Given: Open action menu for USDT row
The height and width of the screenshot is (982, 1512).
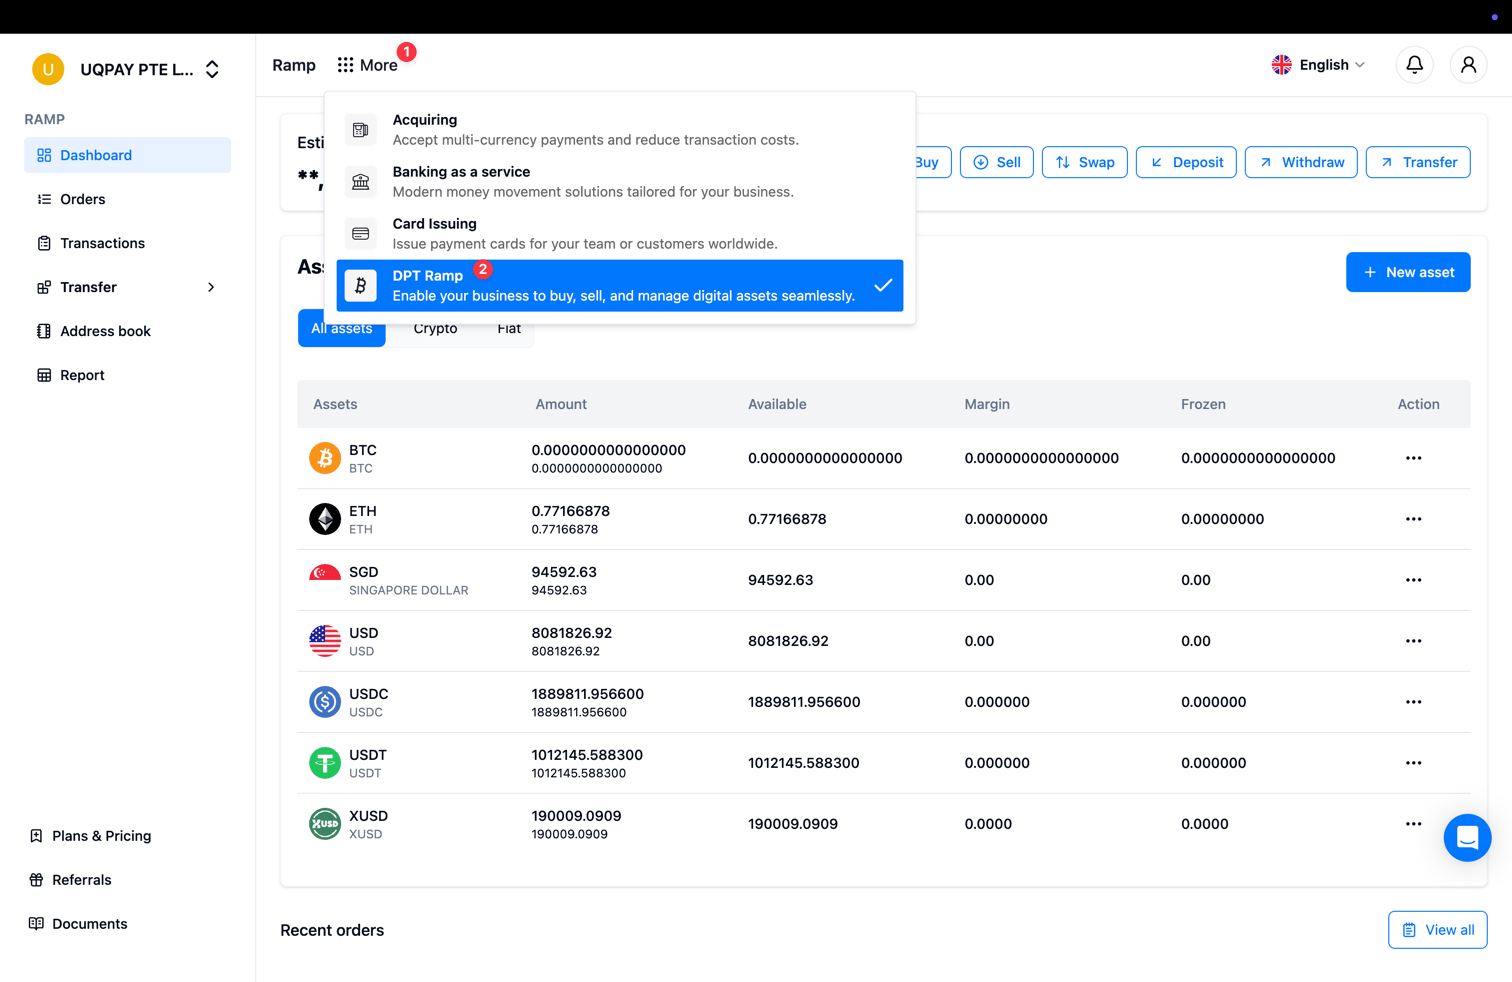Looking at the screenshot, I should click(1413, 763).
